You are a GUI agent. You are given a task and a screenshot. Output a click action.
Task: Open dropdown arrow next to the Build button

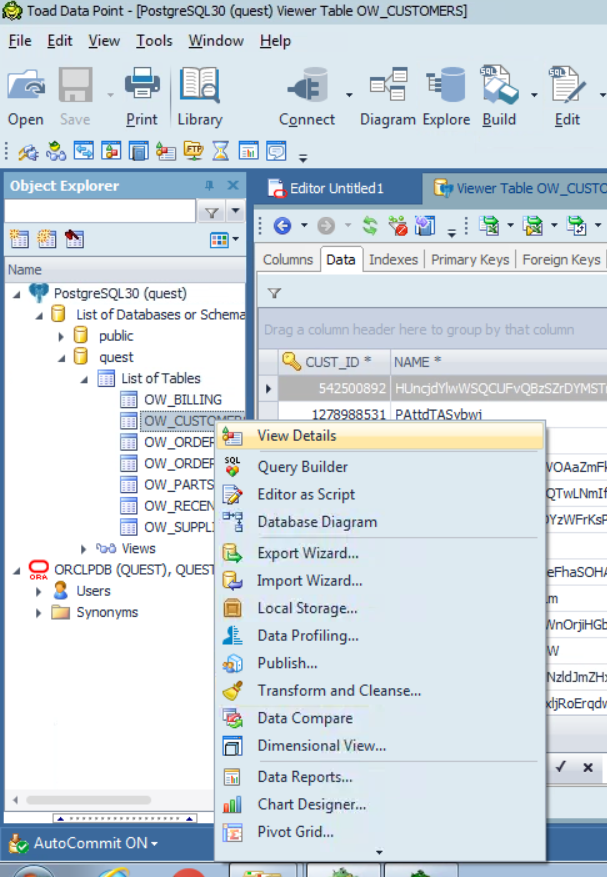pos(534,95)
